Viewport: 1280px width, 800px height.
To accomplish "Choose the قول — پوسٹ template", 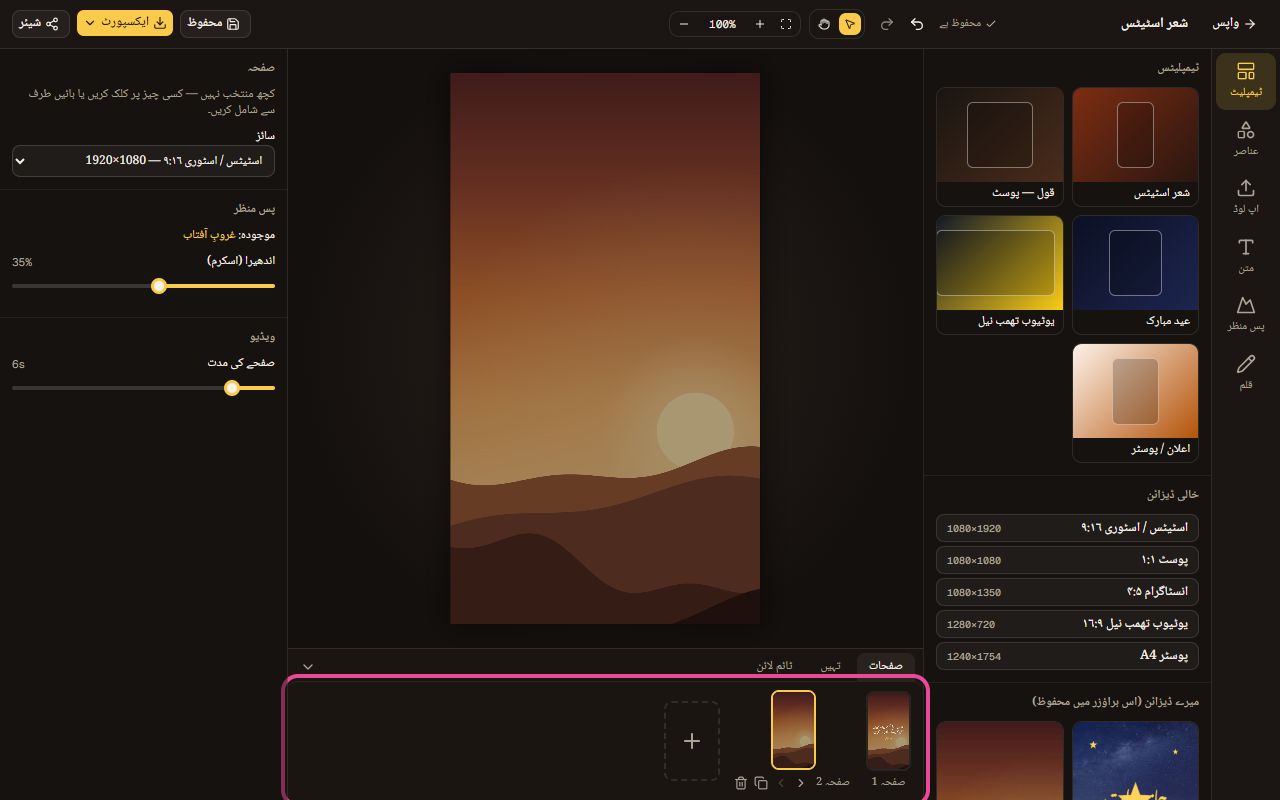I will pos(999,146).
